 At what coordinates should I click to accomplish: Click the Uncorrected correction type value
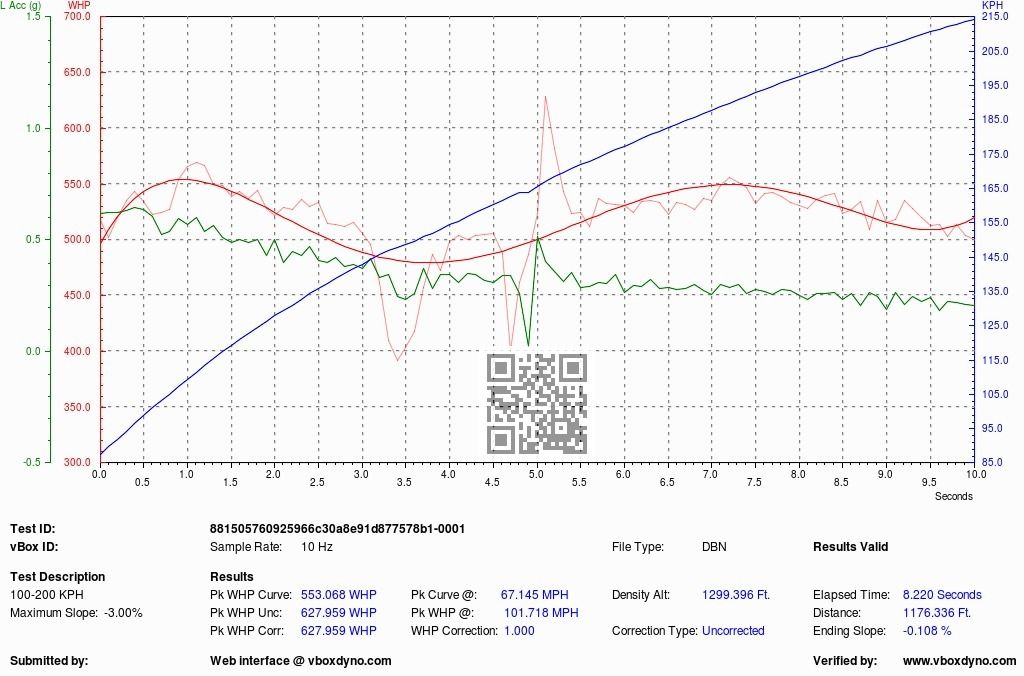(733, 631)
